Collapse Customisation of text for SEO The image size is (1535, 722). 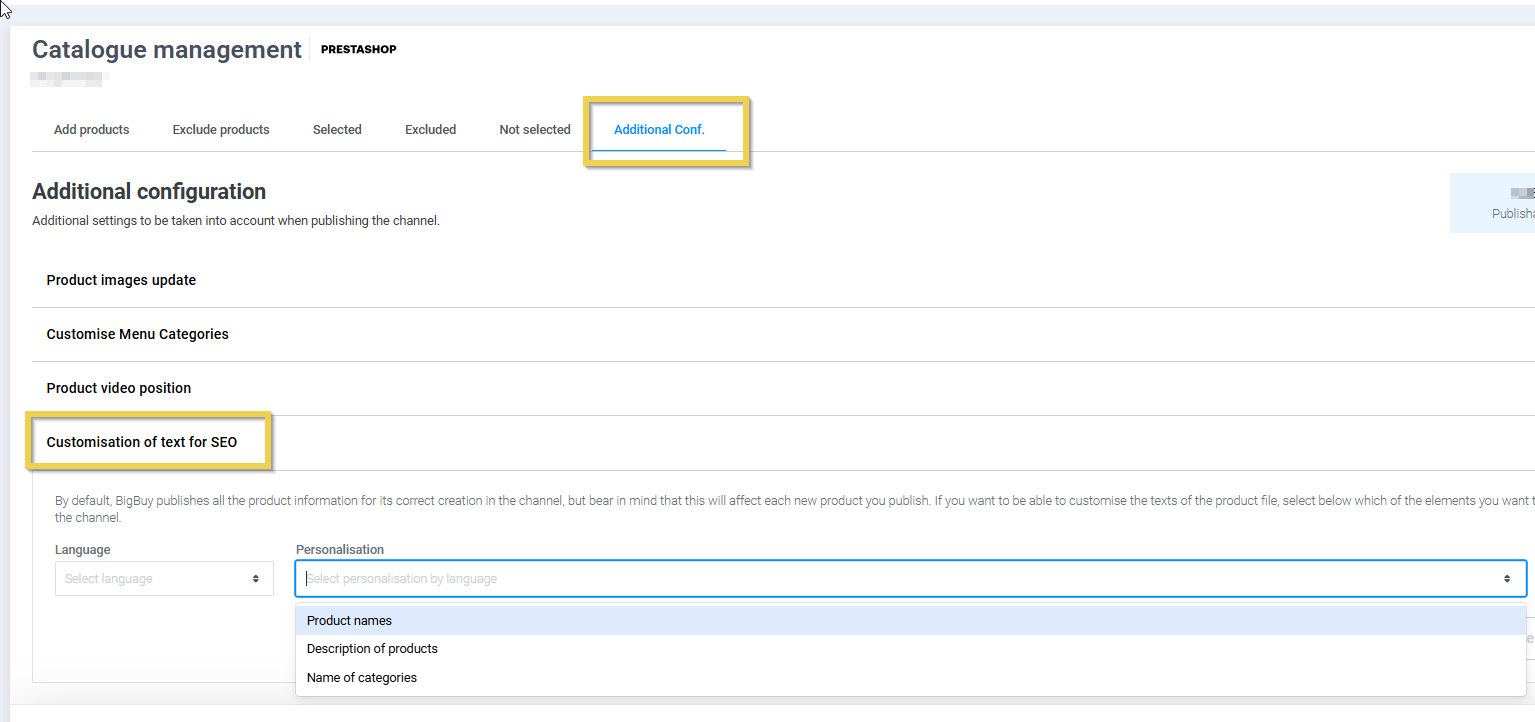[141, 442]
